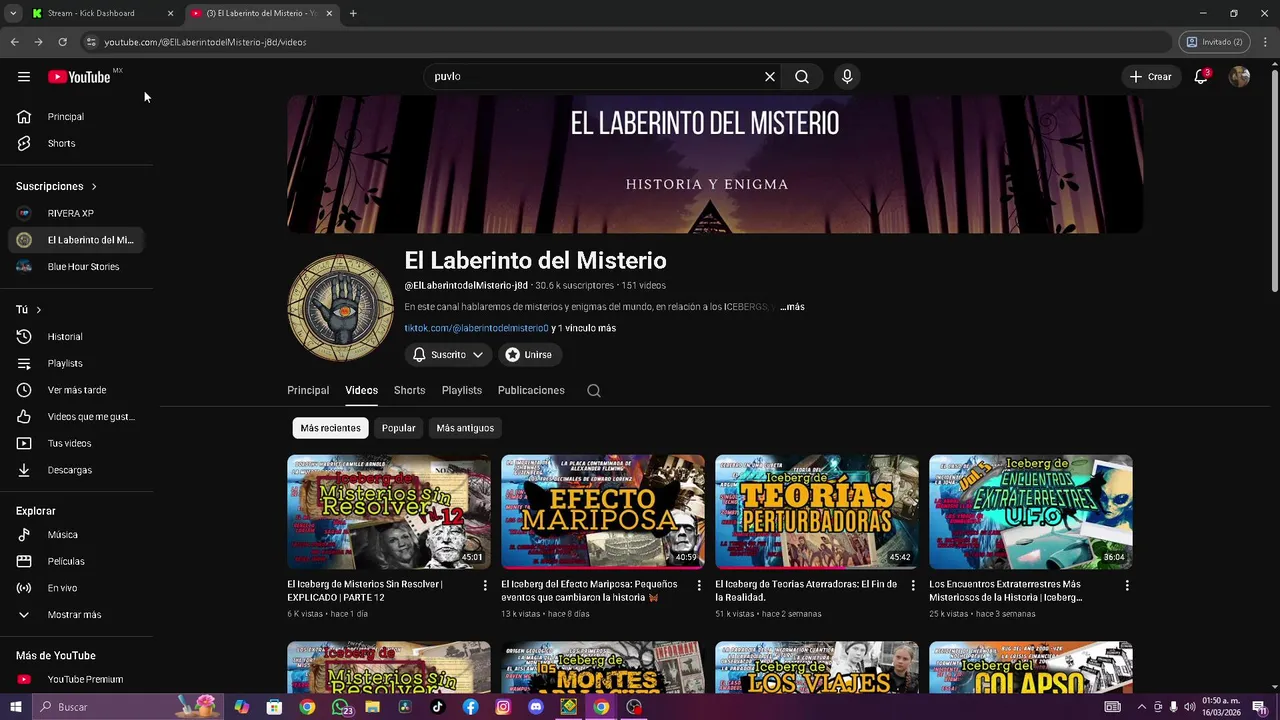This screenshot has width=1280, height=720.
Task: Click the channel avatar image
Action: coord(341,308)
